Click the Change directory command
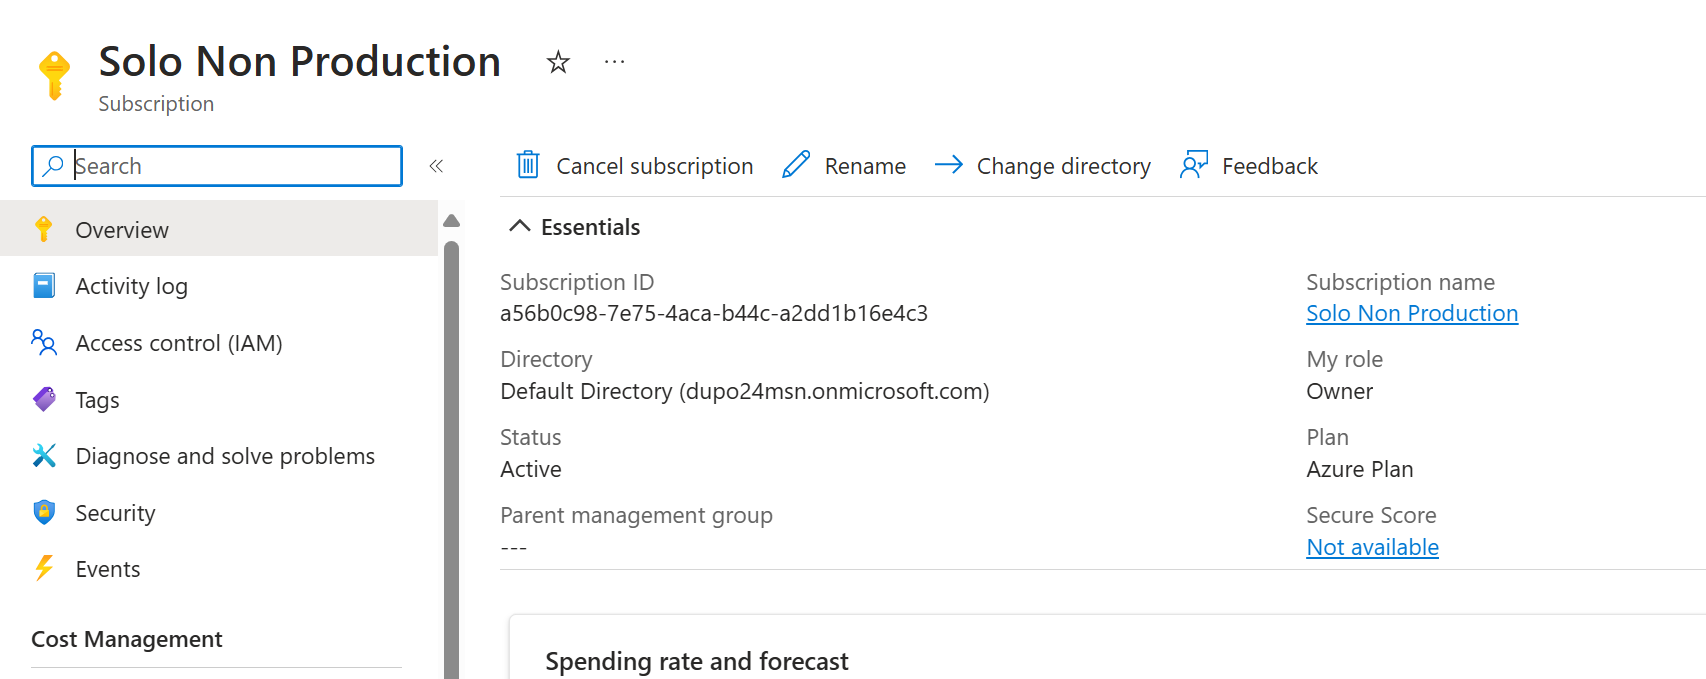The width and height of the screenshot is (1706, 679). pos(1042,165)
